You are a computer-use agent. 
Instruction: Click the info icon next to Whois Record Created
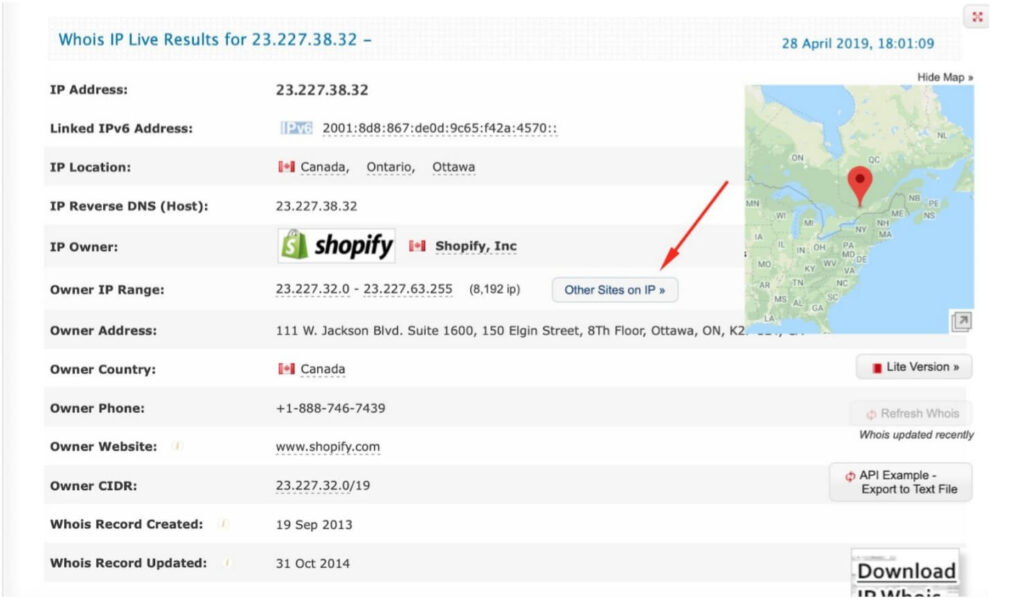[223, 524]
